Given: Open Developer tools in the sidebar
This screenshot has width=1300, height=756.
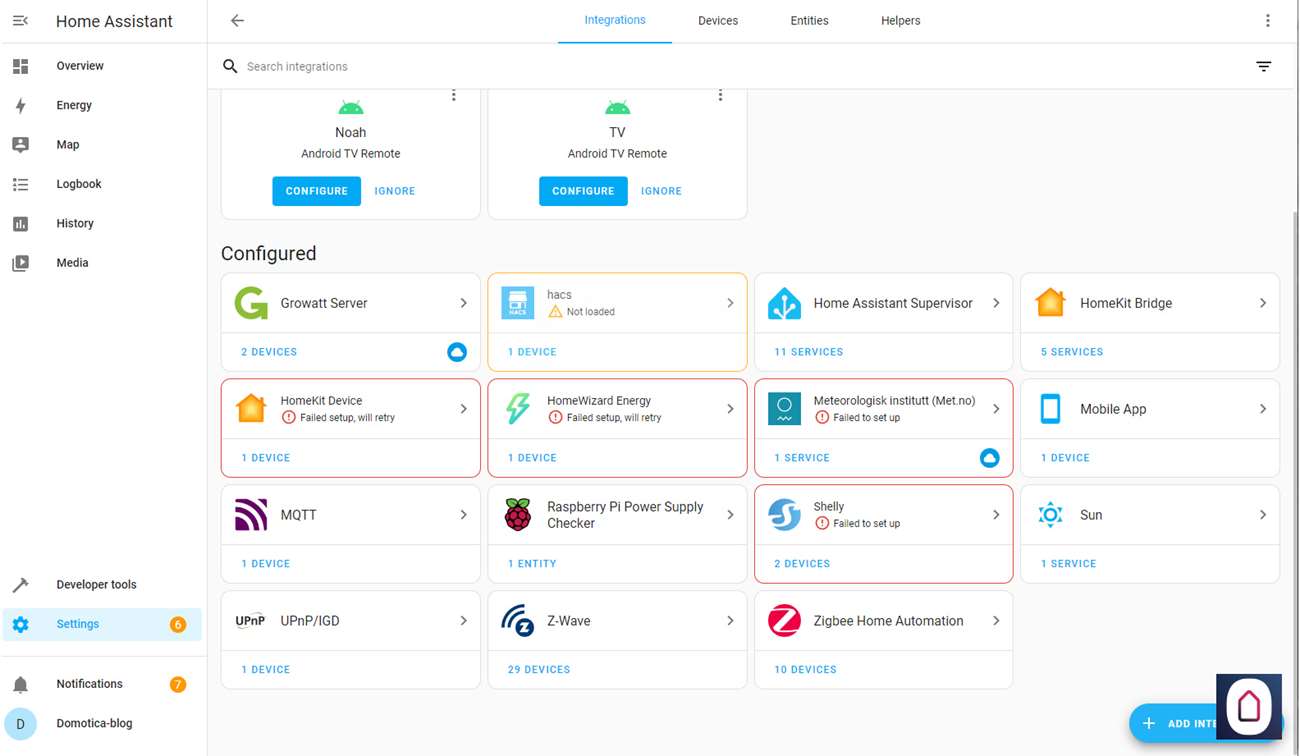Looking at the screenshot, I should pos(96,585).
